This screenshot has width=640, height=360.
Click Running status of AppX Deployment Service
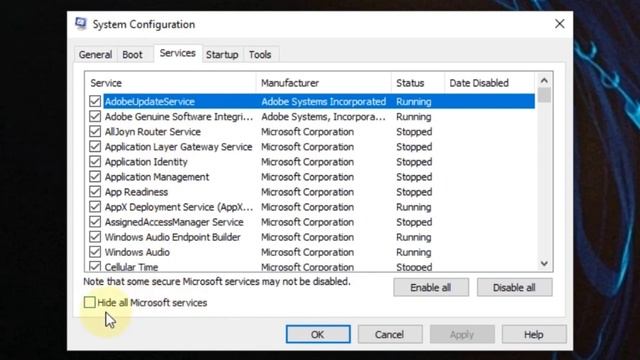(413, 207)
